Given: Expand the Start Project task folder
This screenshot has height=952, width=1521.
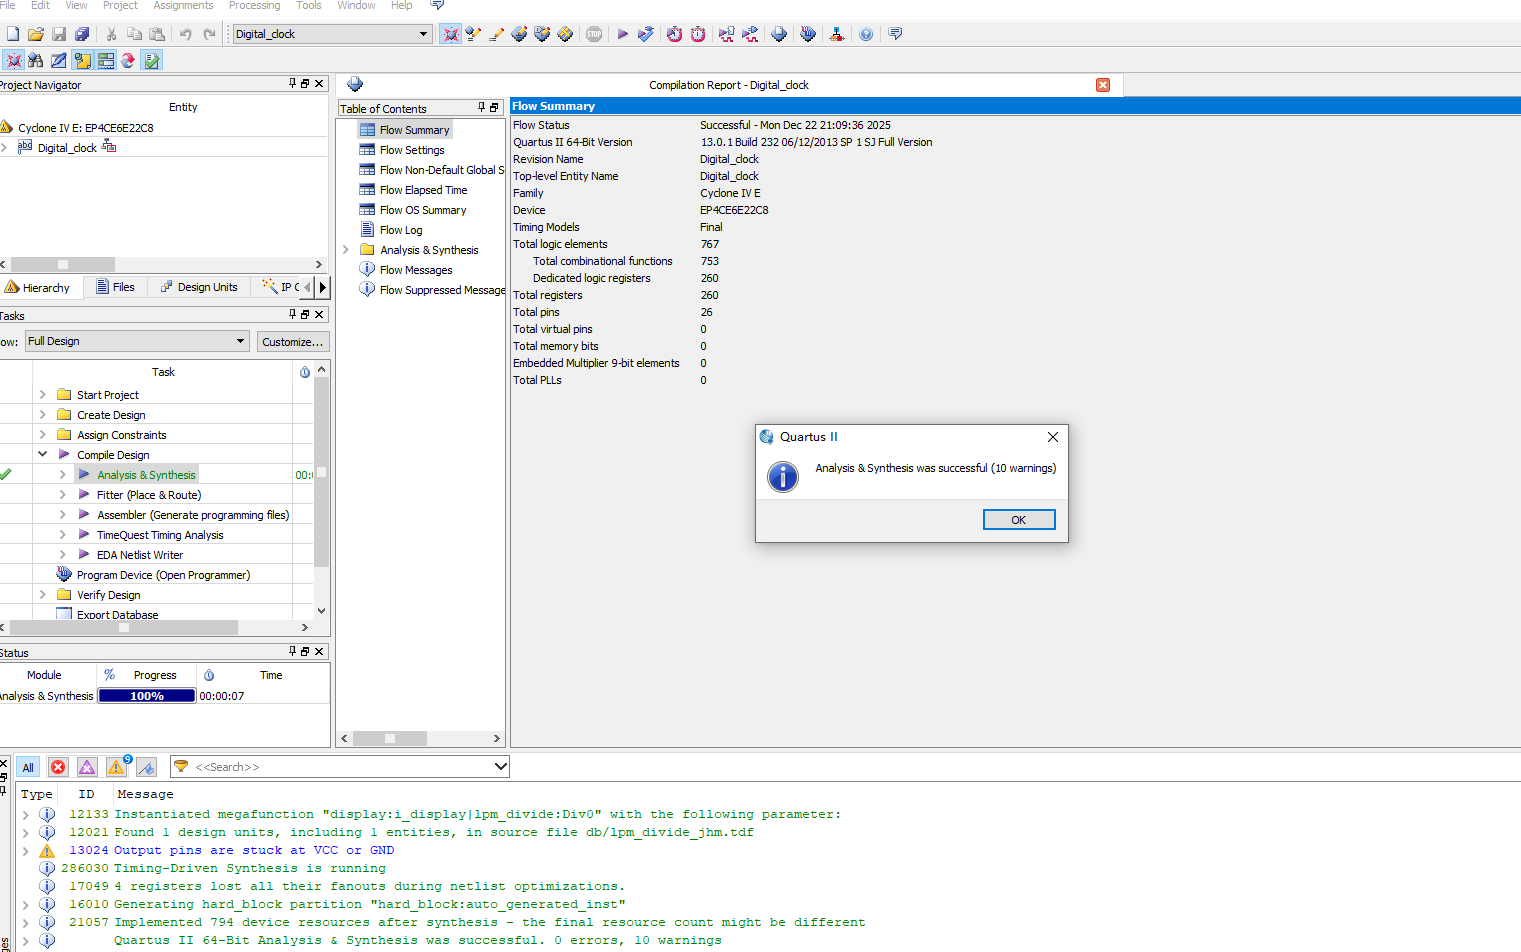Looking at the screenshot, I should [x=42, y=395].
